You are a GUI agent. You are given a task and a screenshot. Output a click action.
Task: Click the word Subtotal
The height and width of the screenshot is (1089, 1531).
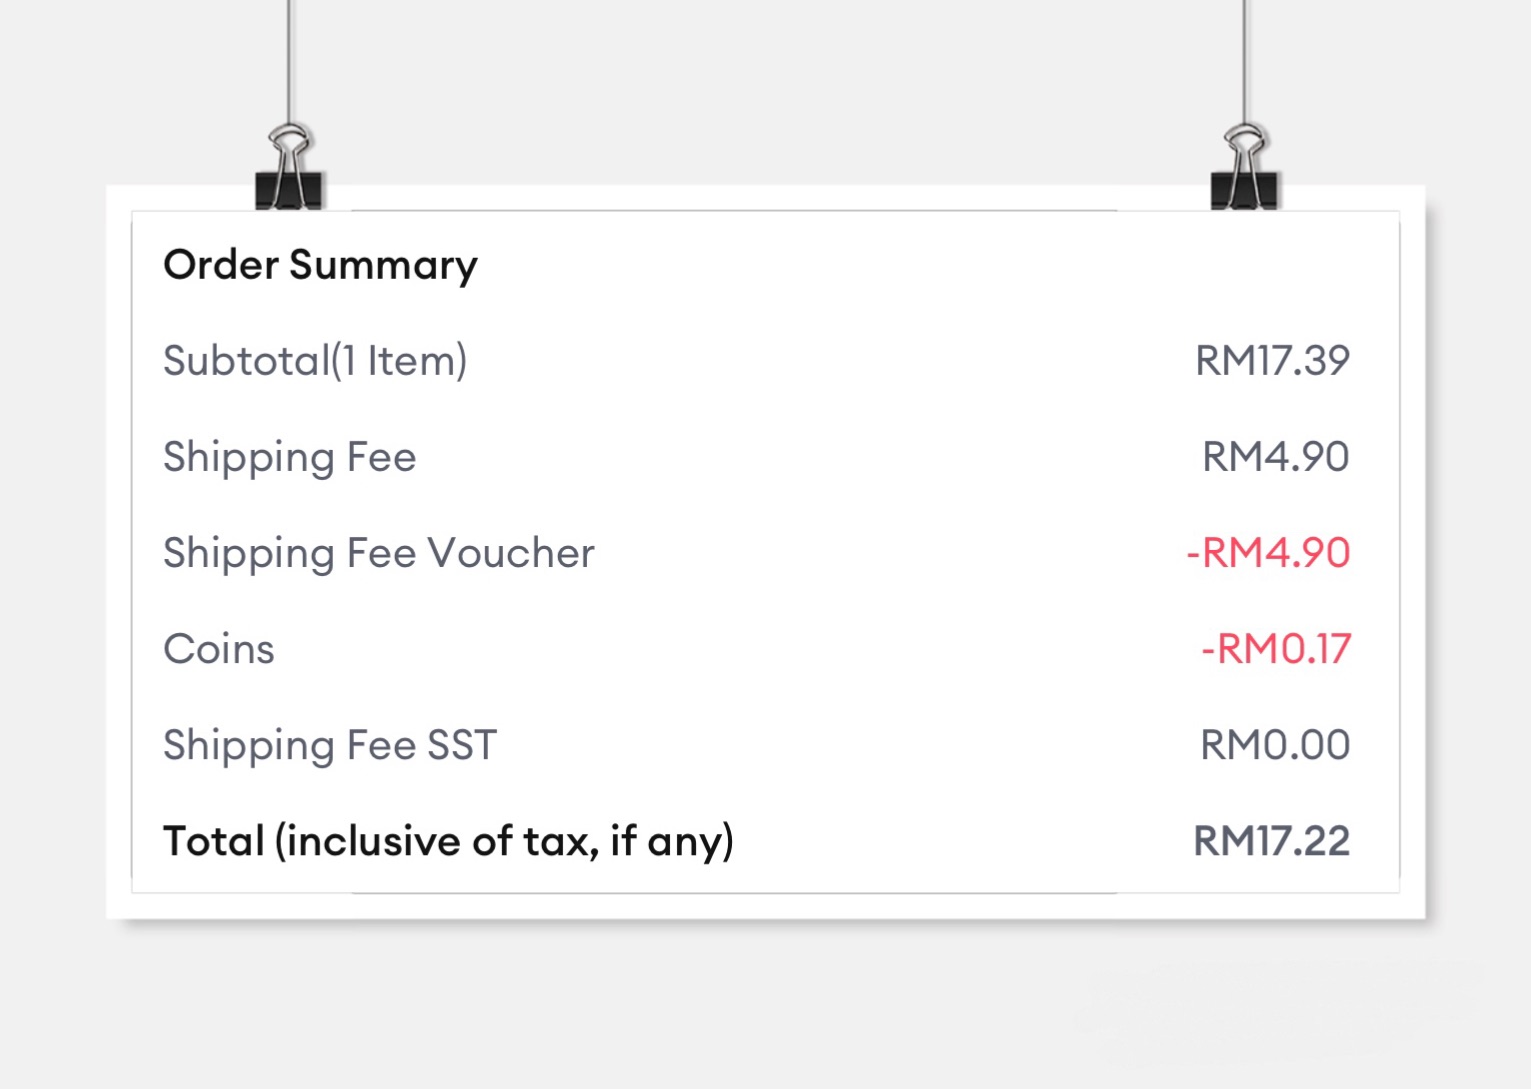click(x=246, y=361)
